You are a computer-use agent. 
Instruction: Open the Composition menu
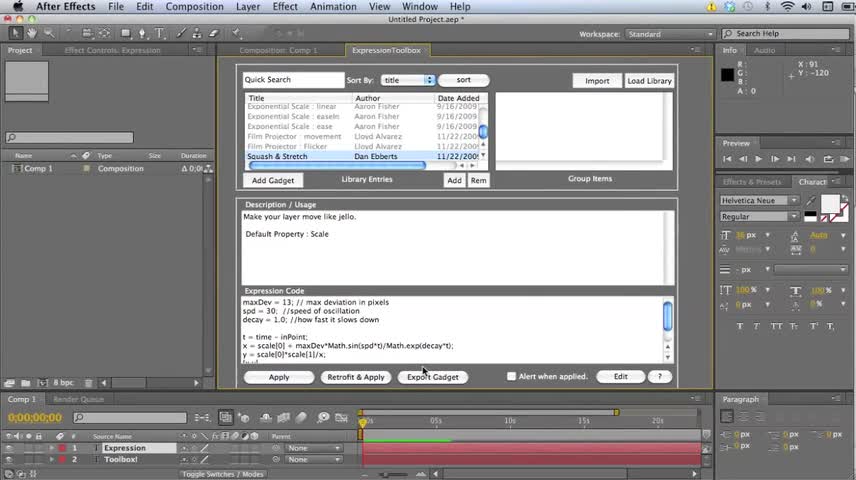[x=194, y=7]
